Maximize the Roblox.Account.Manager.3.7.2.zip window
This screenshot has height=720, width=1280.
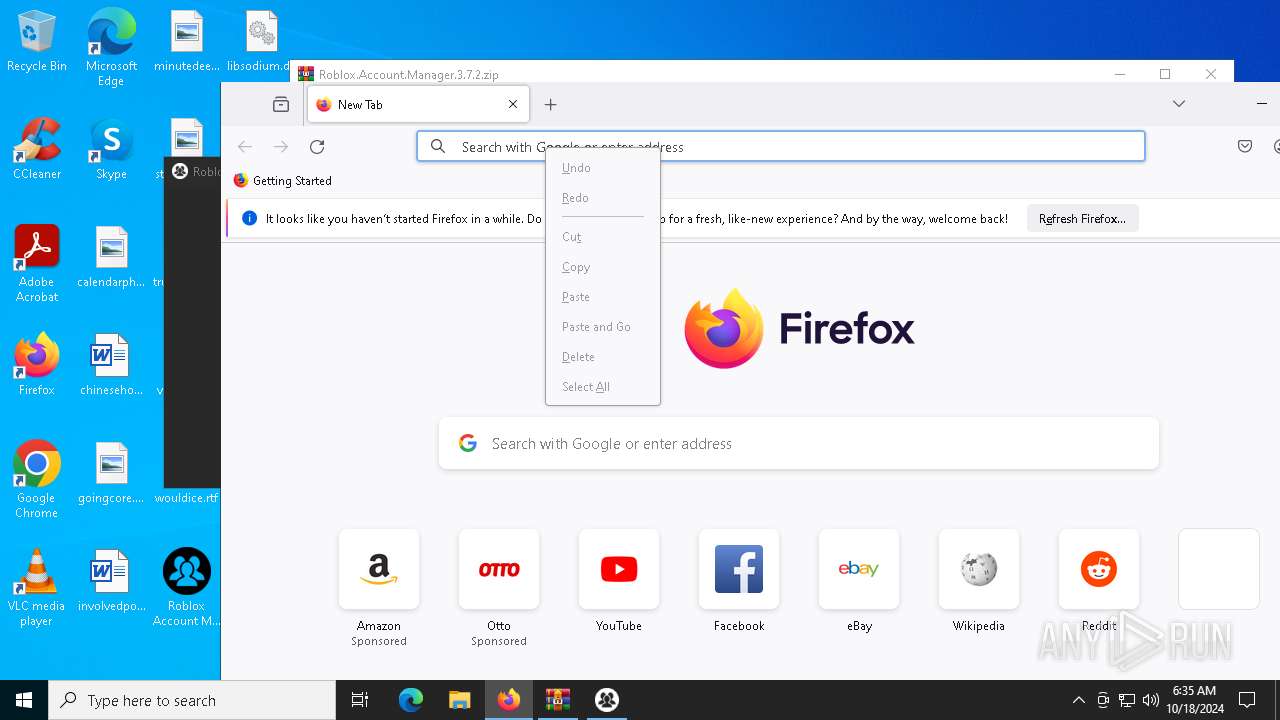pos(1165,74)
